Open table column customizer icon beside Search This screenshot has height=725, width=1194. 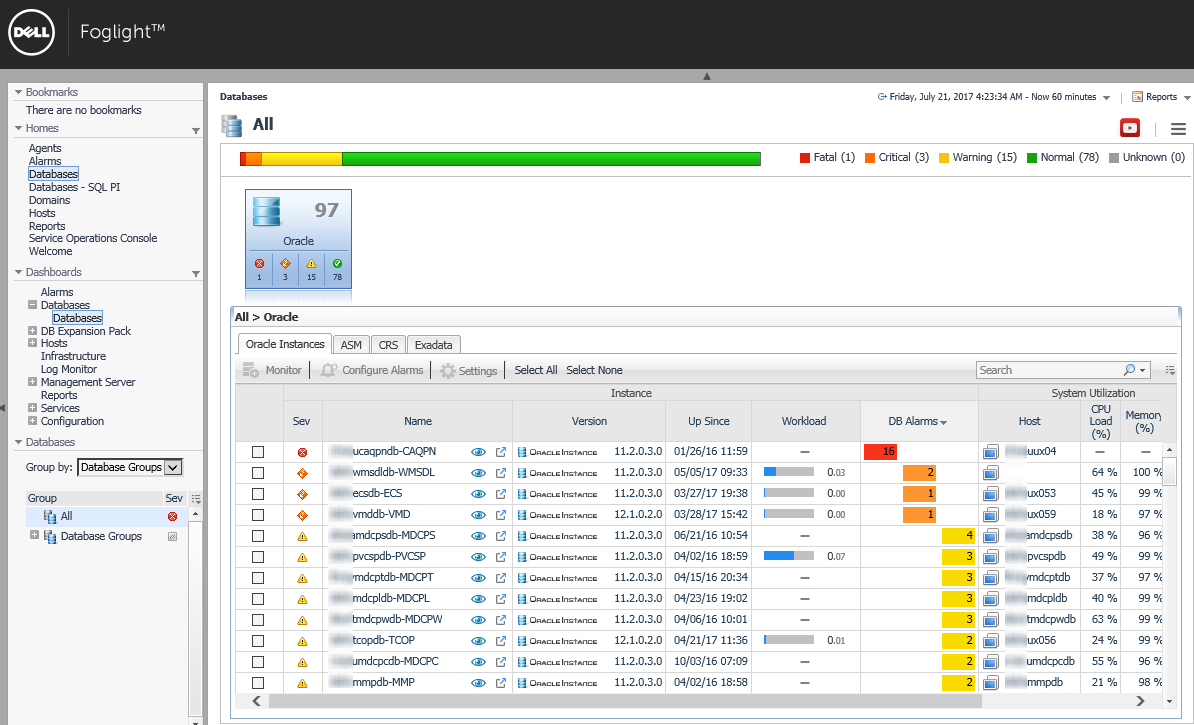point(1170,370)
